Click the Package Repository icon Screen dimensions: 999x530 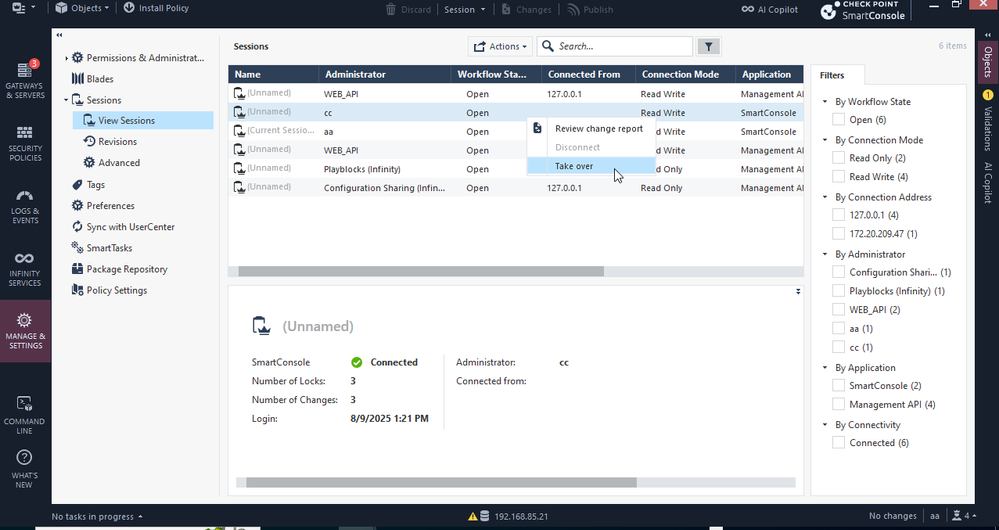(x=78, y=269)
